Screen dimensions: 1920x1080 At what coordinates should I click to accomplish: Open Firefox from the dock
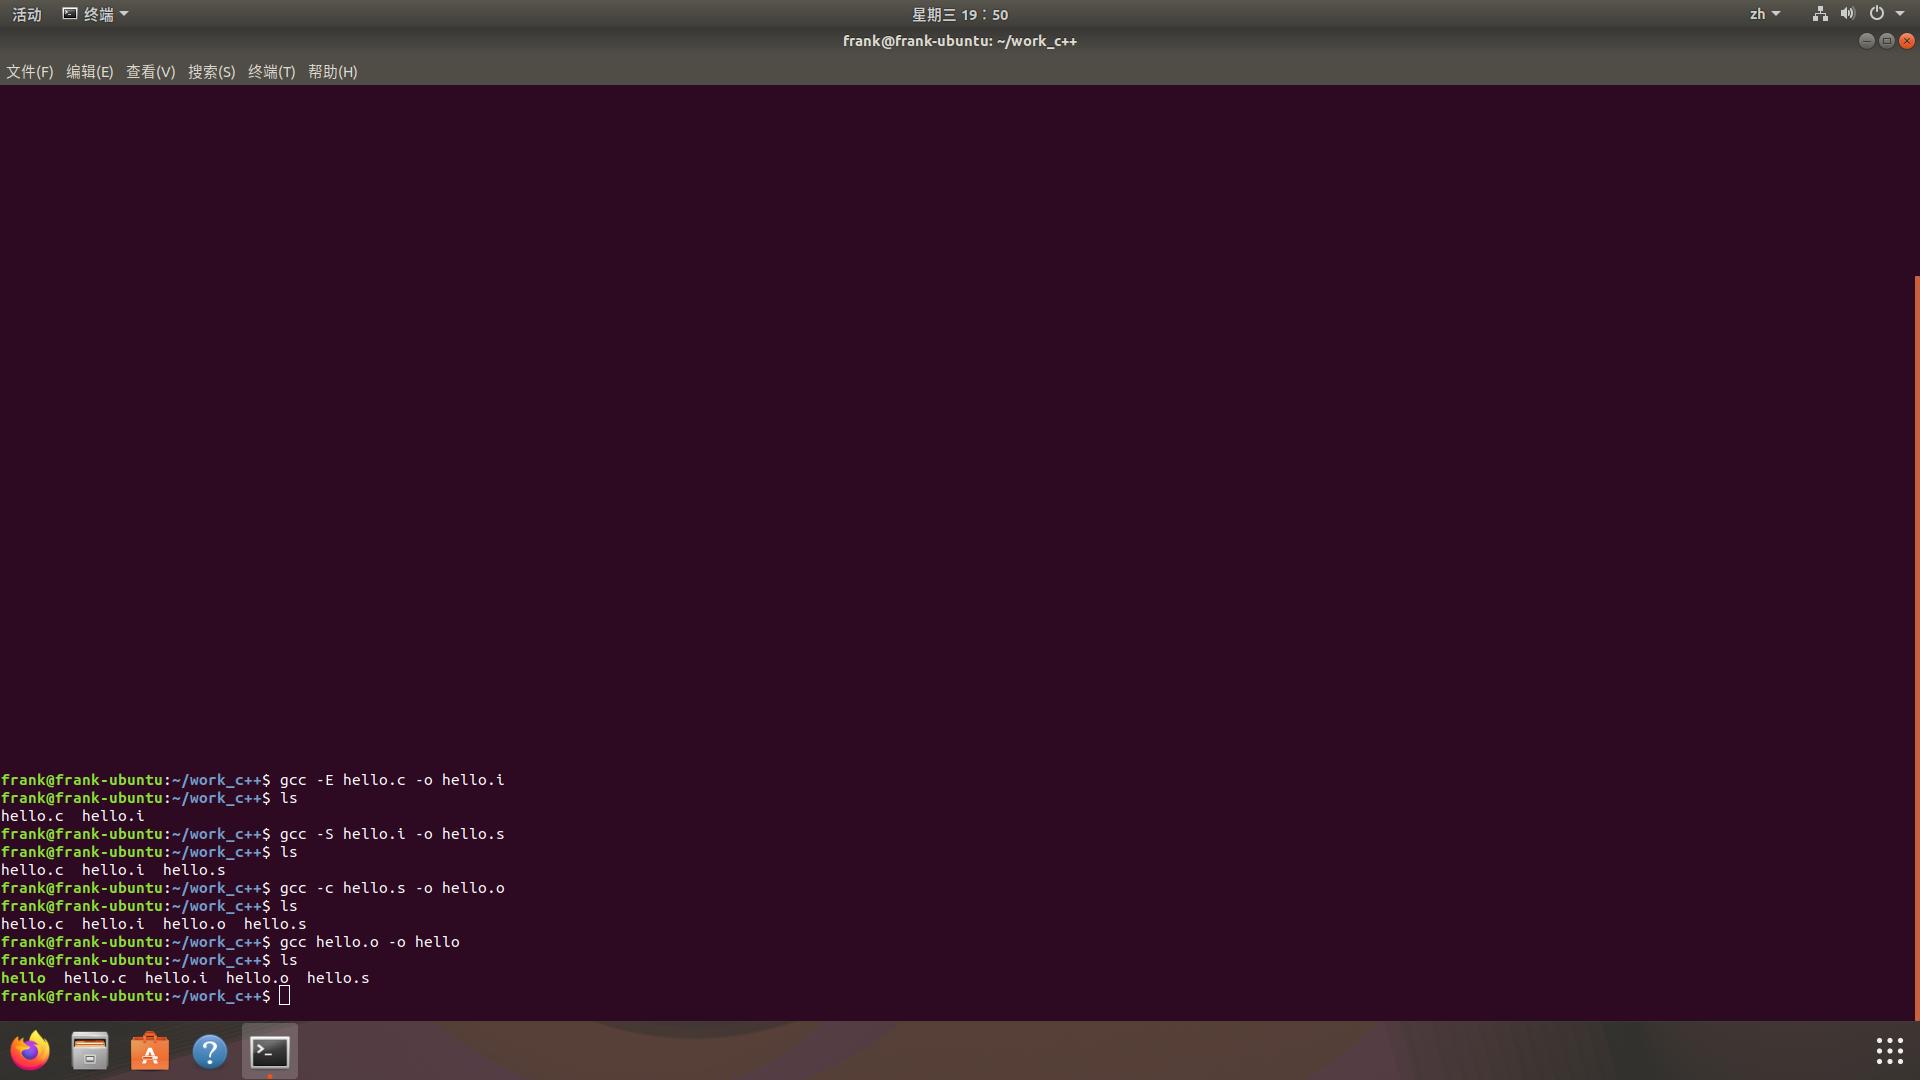click(x=30, y=1051)
